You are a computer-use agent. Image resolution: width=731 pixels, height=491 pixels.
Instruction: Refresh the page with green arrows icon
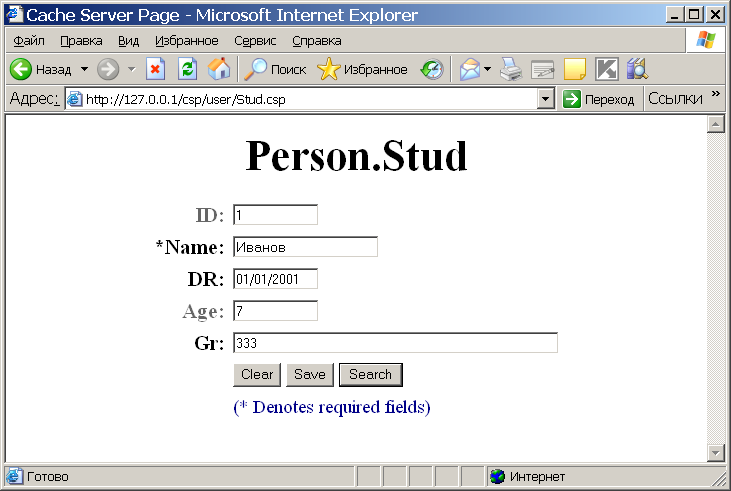(187, 69)
